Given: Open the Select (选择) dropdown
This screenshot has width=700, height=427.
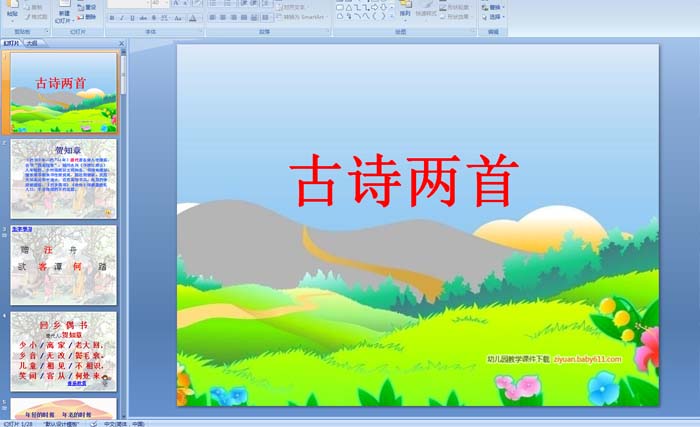Looking at the screenshot, I should (493, 17).
